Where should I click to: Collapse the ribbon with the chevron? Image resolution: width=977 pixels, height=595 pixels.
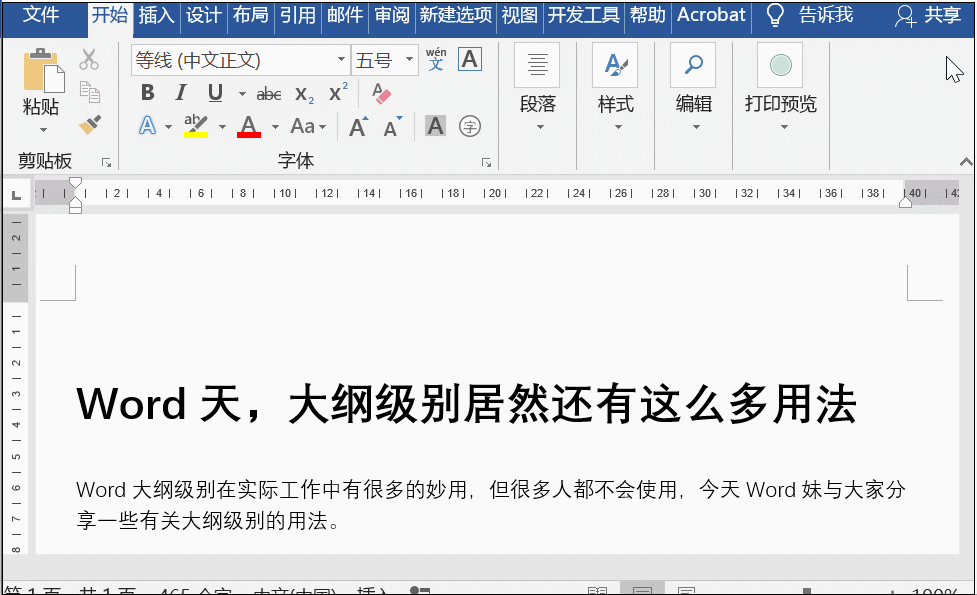point(966,162)
